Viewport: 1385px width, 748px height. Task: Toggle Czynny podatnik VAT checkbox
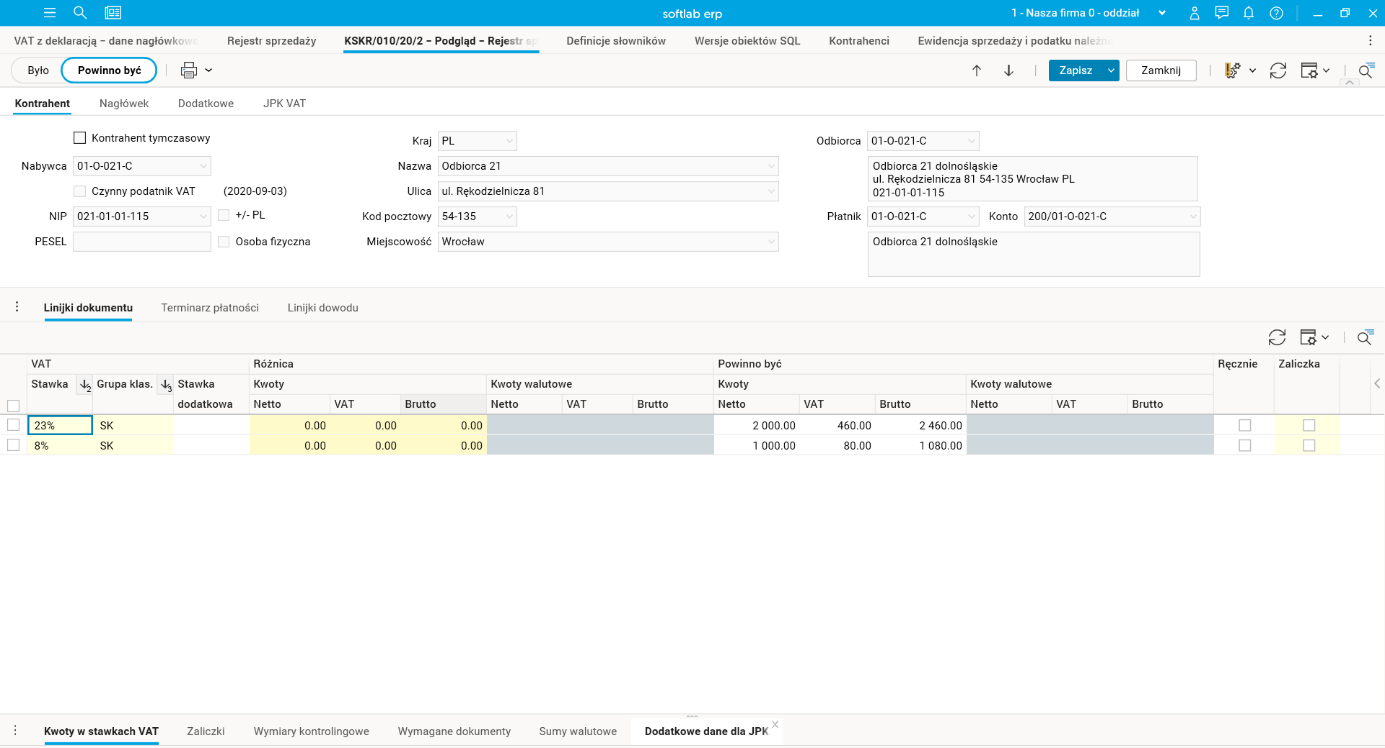[x=80, y=191]
